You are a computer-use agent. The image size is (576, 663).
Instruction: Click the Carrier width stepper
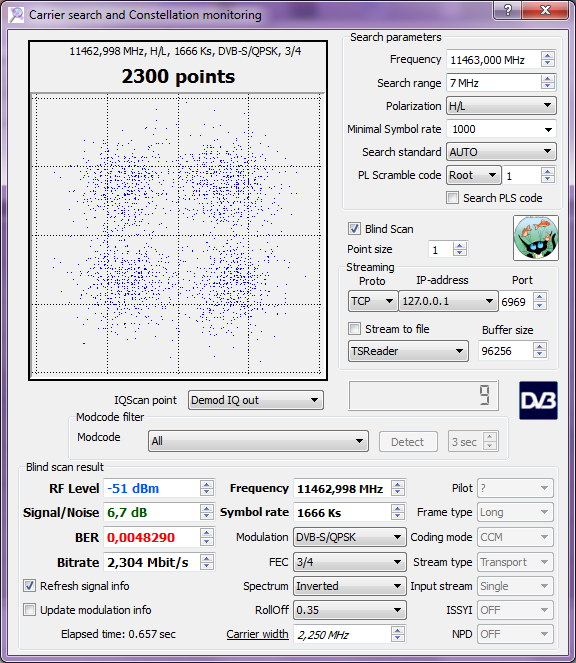point(398,634)
